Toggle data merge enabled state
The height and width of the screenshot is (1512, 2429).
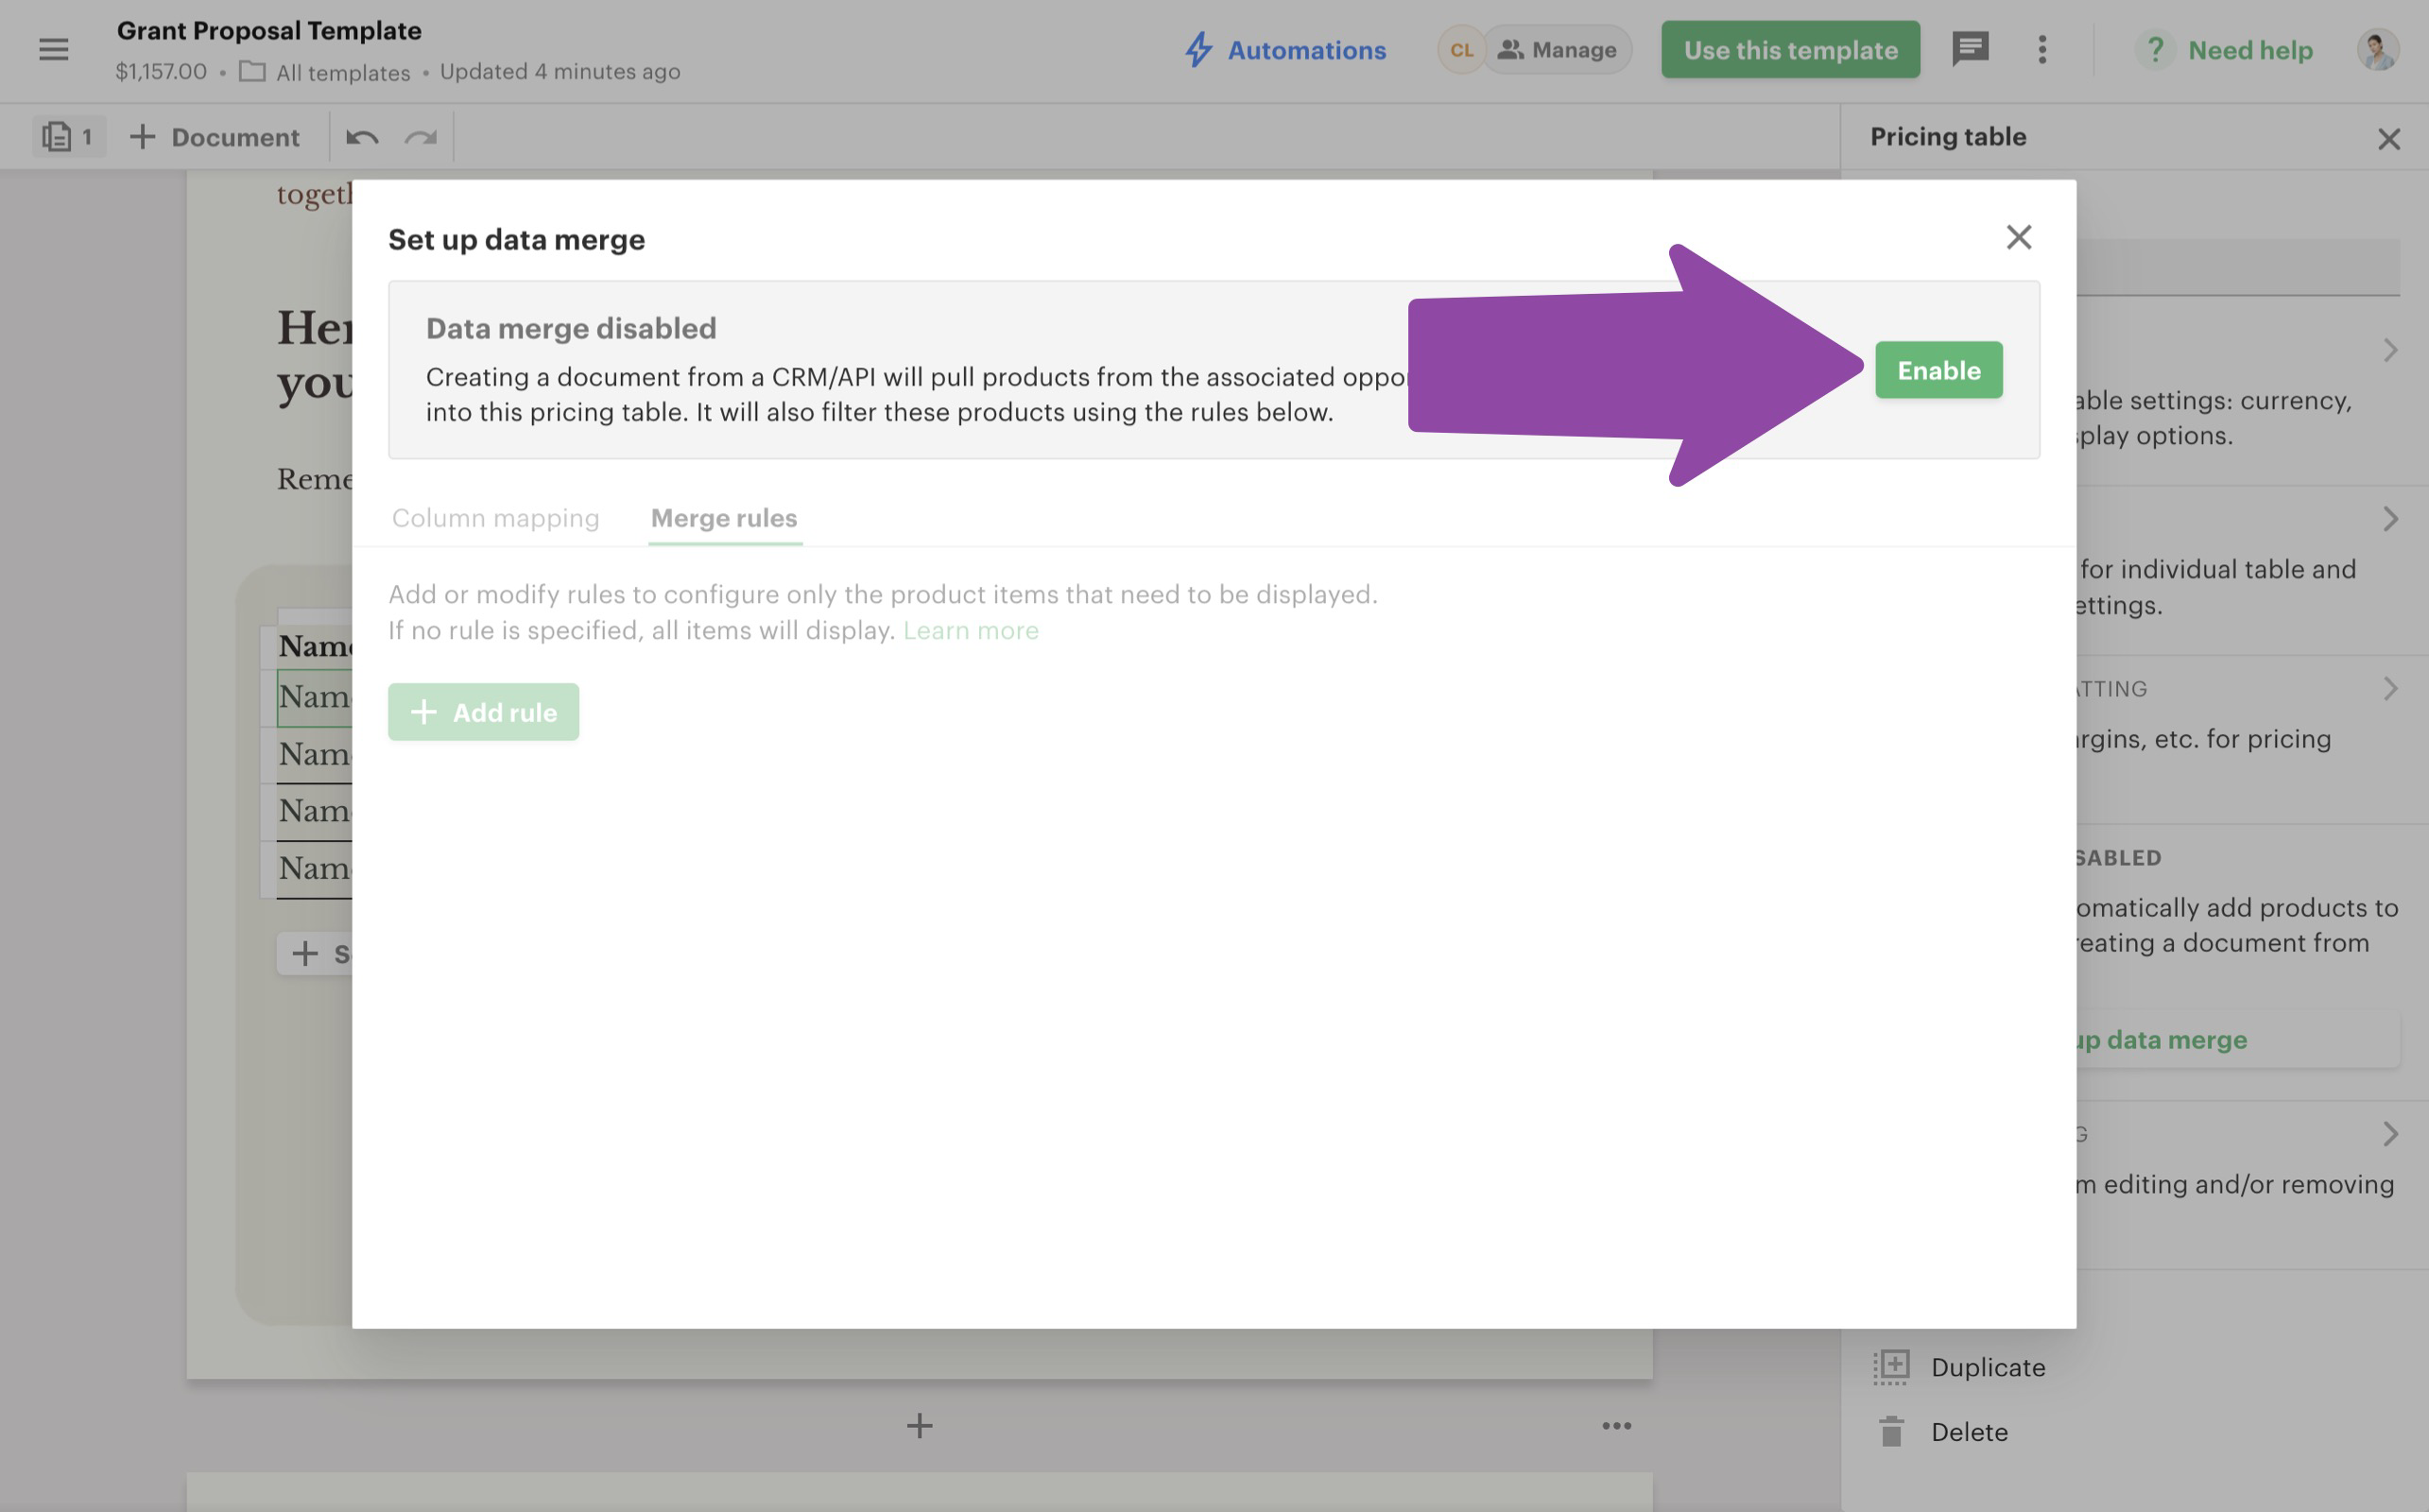click(x=1938, y=368)
